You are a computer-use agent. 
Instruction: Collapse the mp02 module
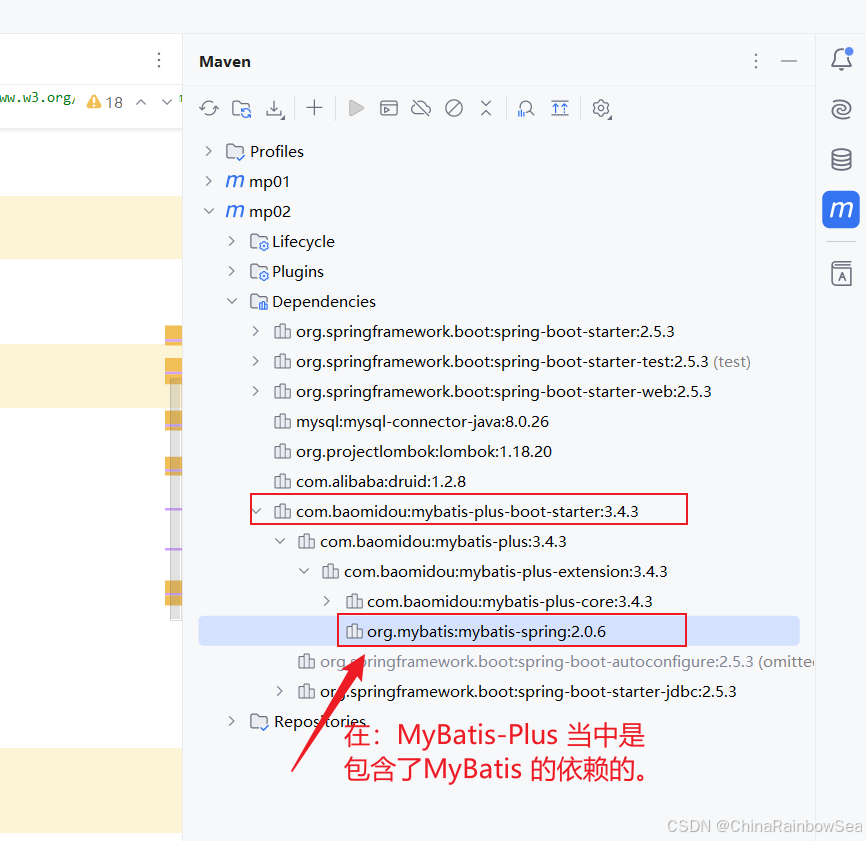209,211
